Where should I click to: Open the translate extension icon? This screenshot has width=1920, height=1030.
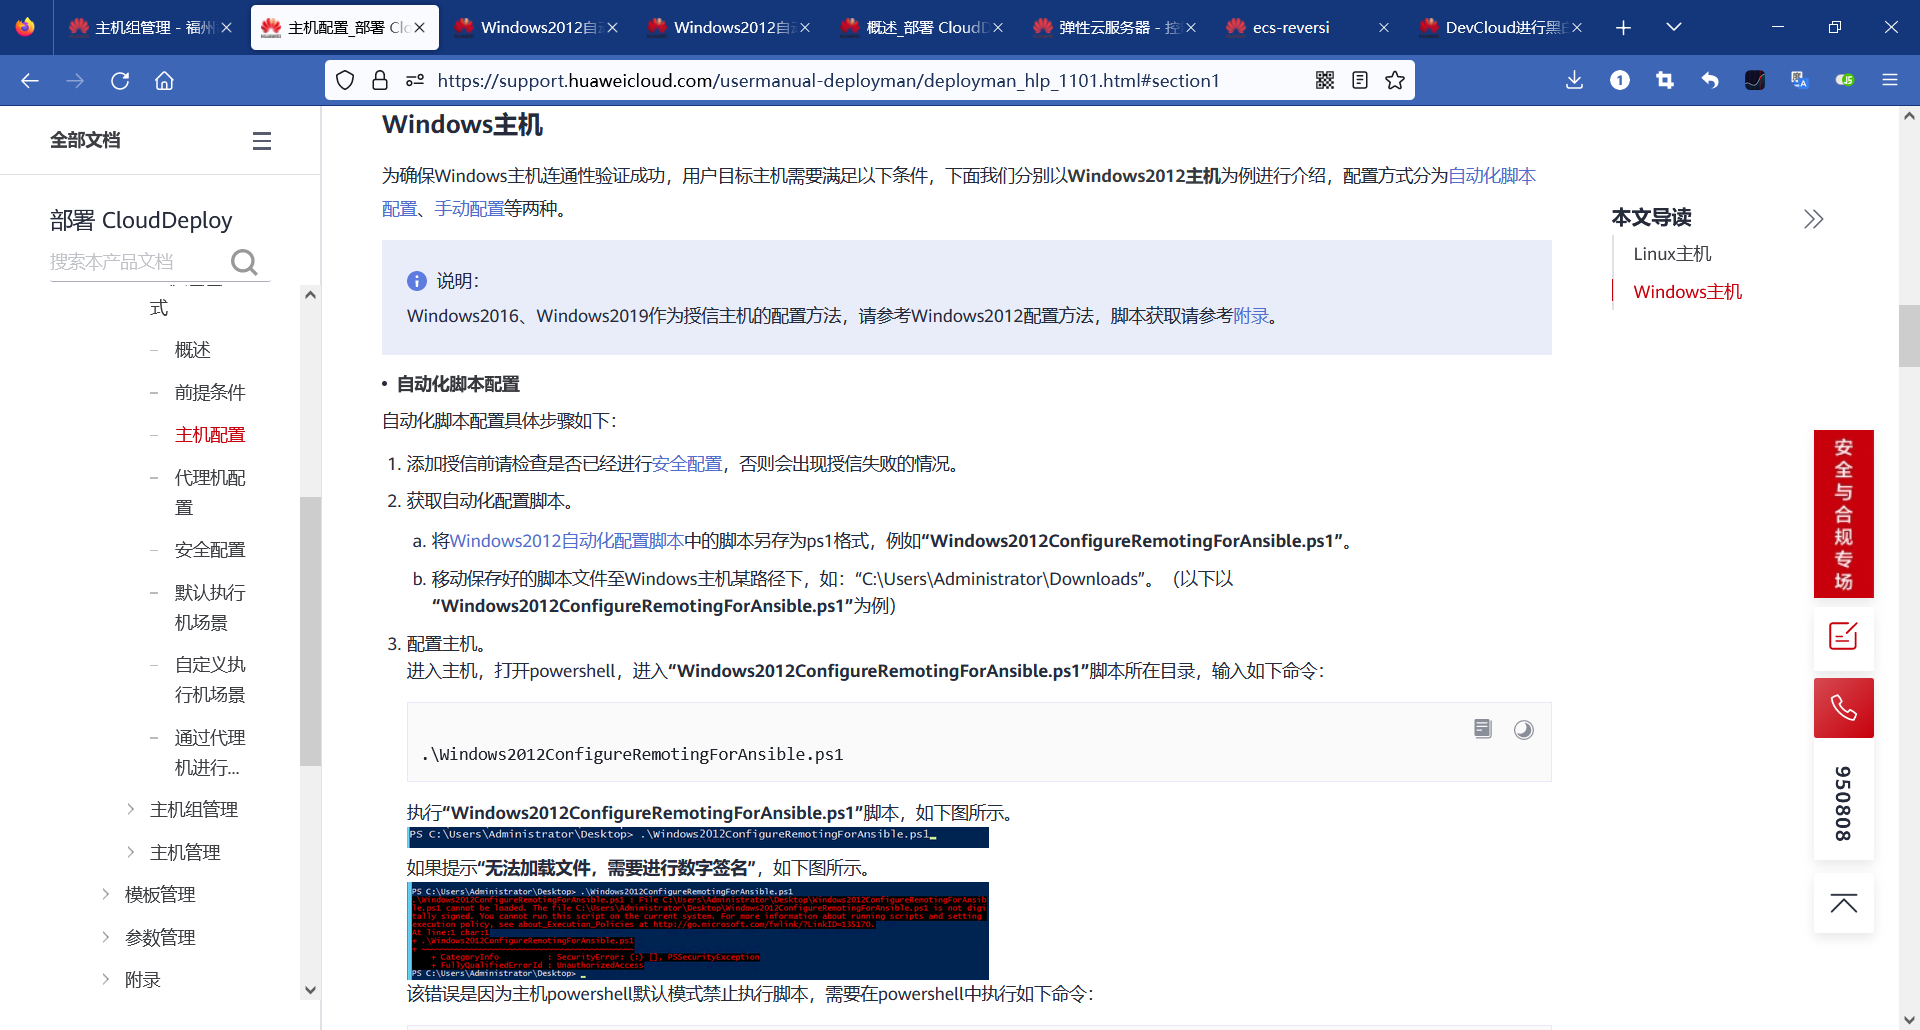pyautogui.click(x=1799, y=80)
